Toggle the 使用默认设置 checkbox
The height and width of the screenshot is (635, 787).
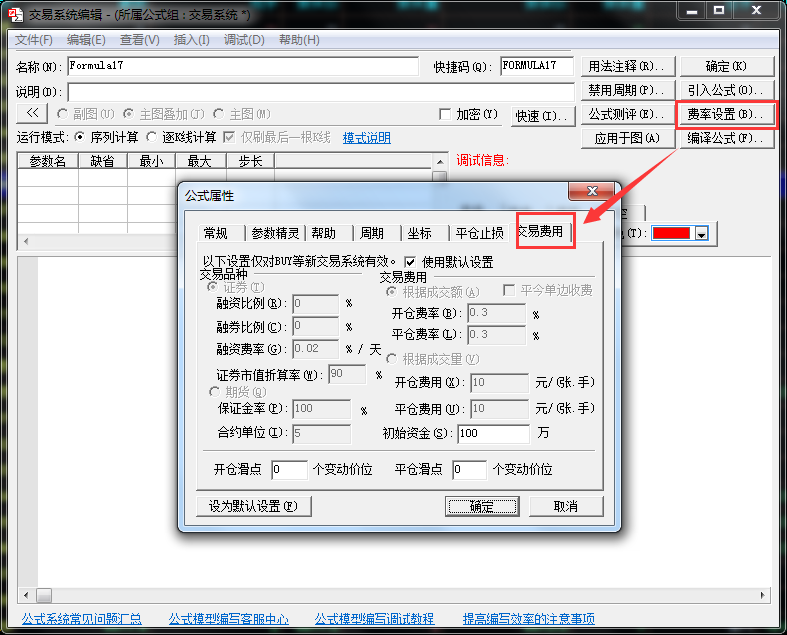pyautogui.click(x=411, y=262)
